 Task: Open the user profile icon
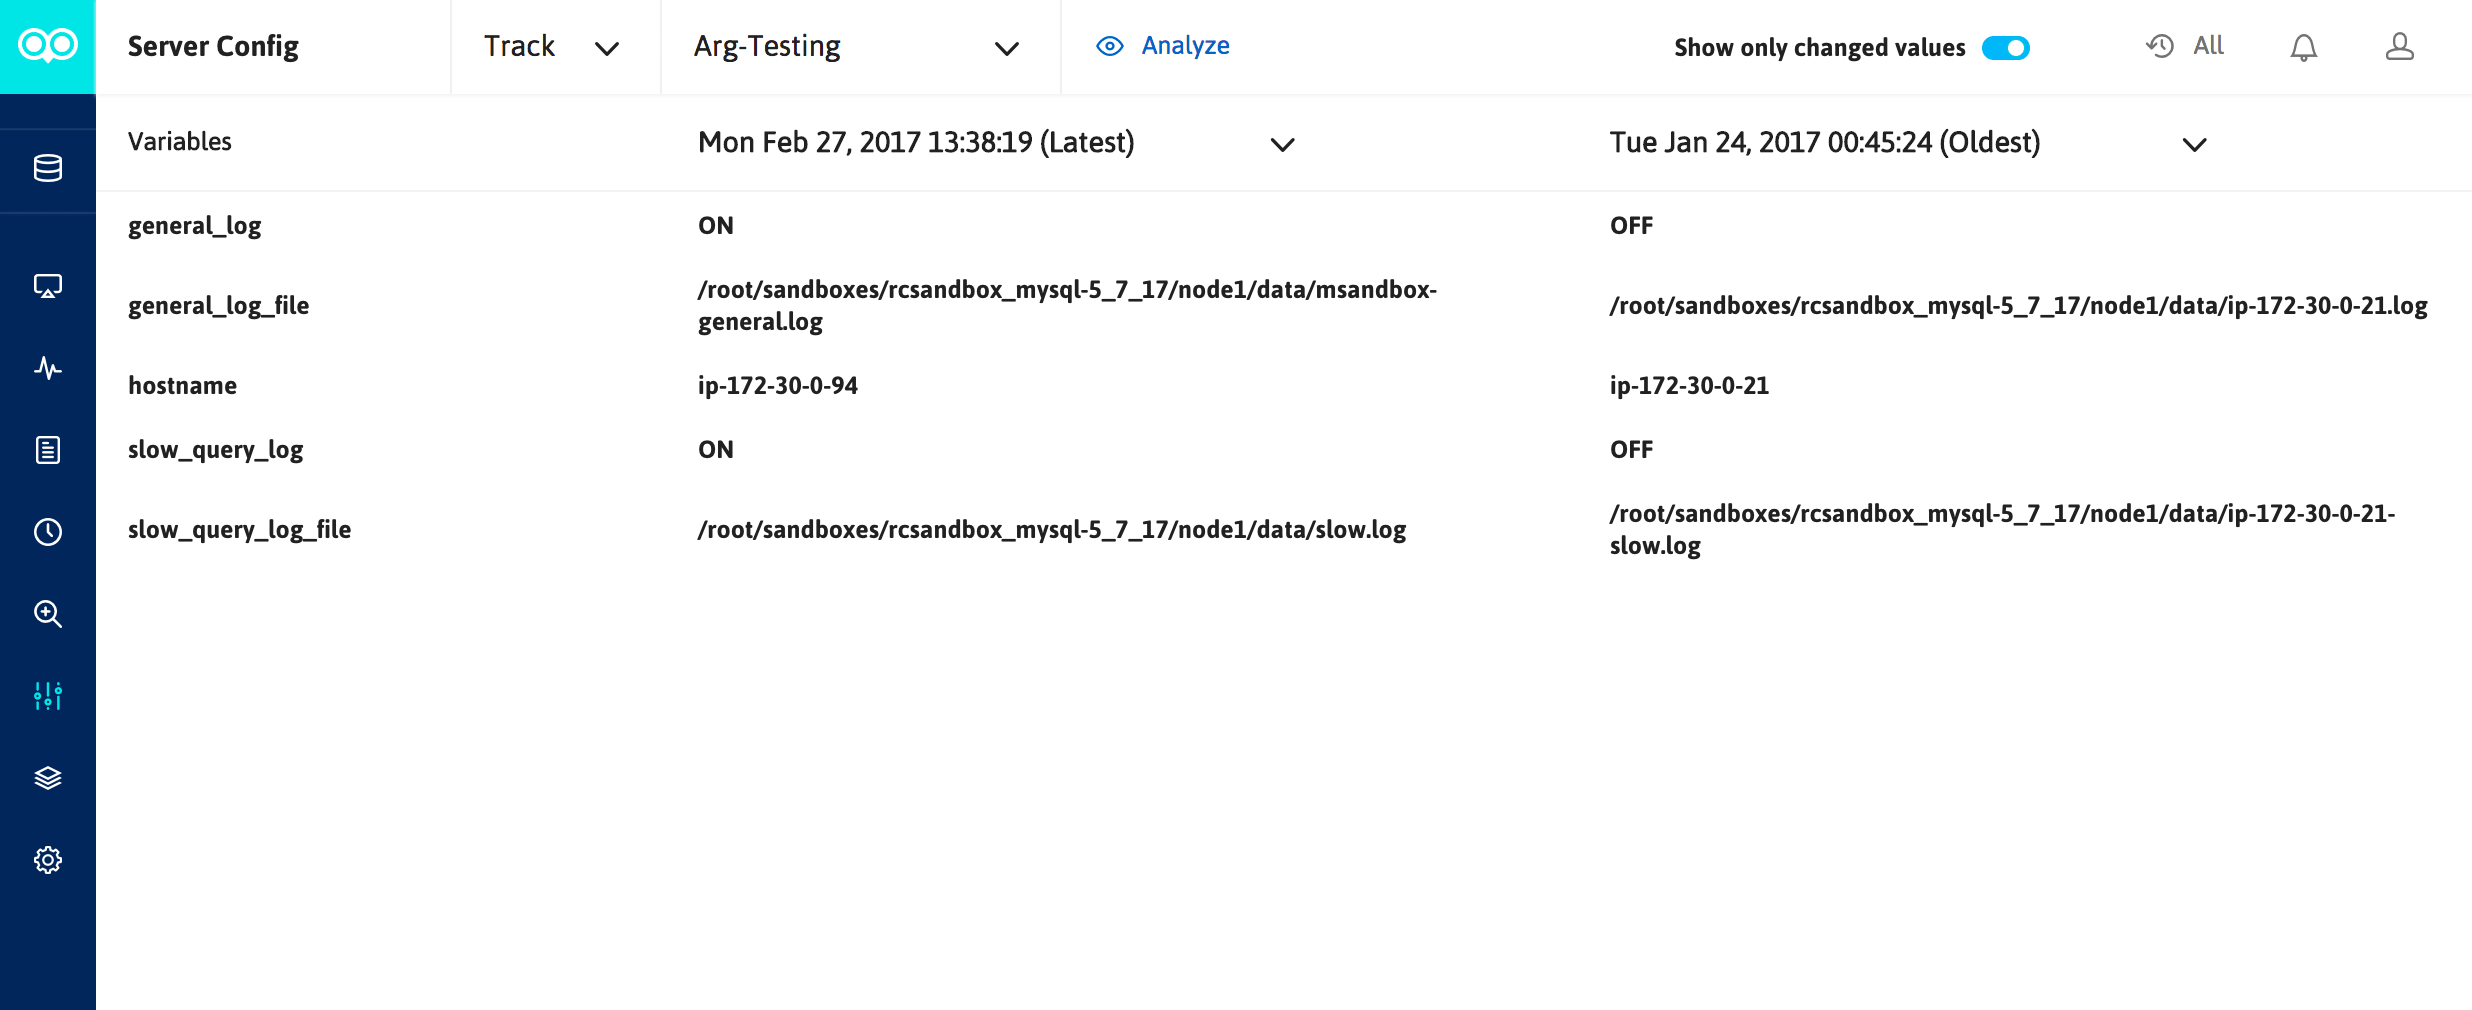pos(2400,47)
